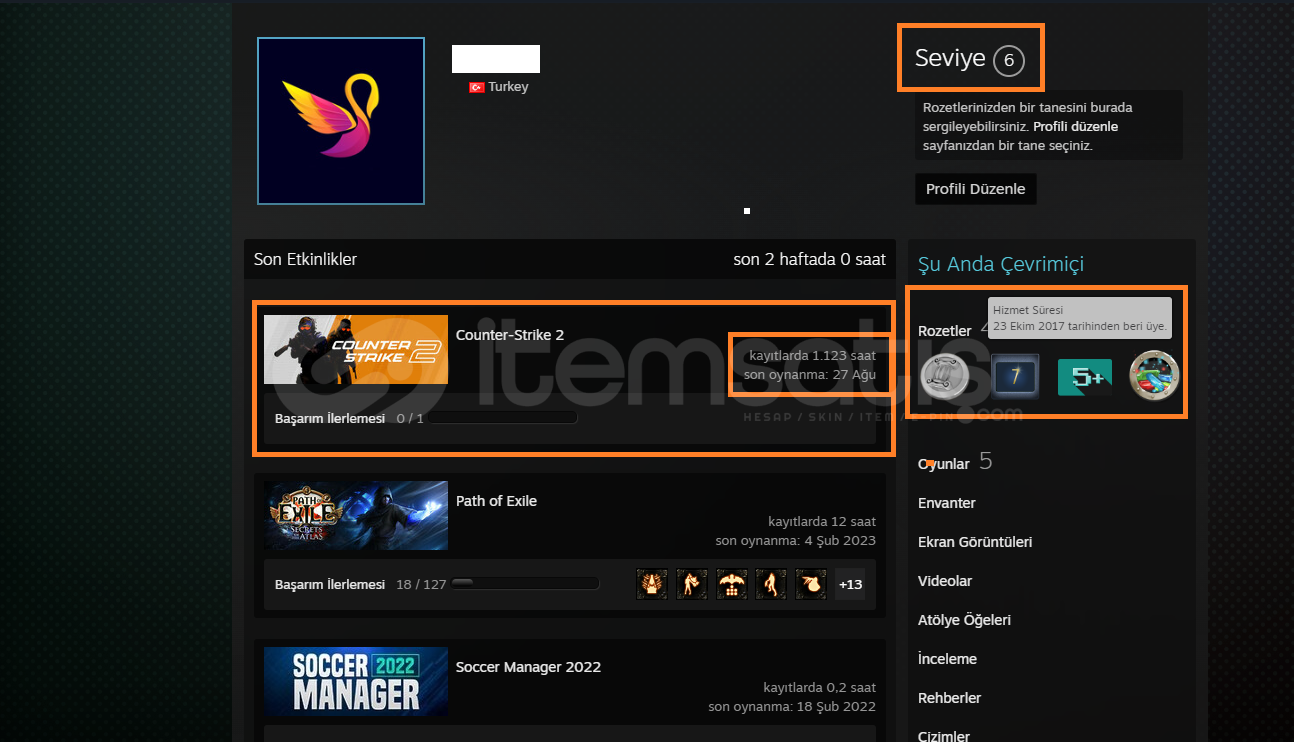Open the Soccer Manager 2022 banner
Image resolution: width=1294 pixels, height=742 pixels.
356,682
